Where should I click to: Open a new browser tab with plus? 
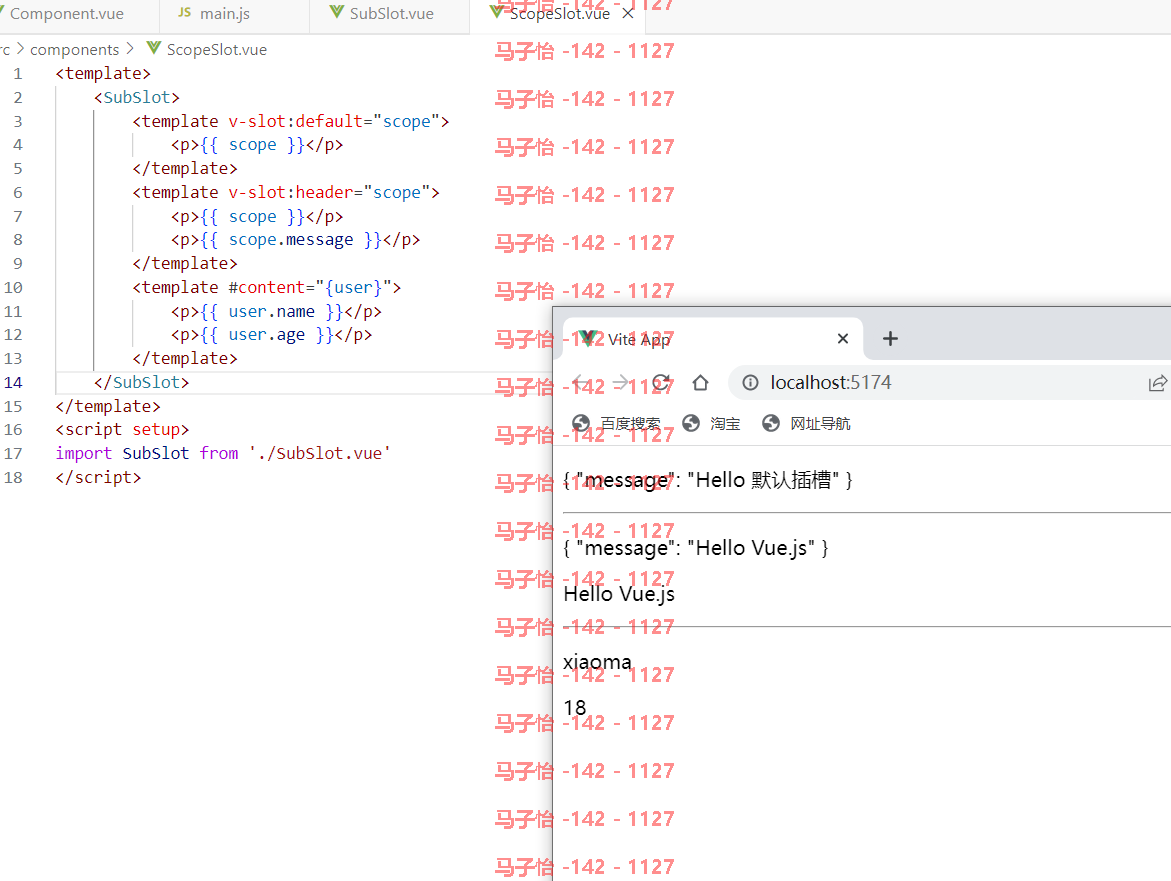coord(890,339)
